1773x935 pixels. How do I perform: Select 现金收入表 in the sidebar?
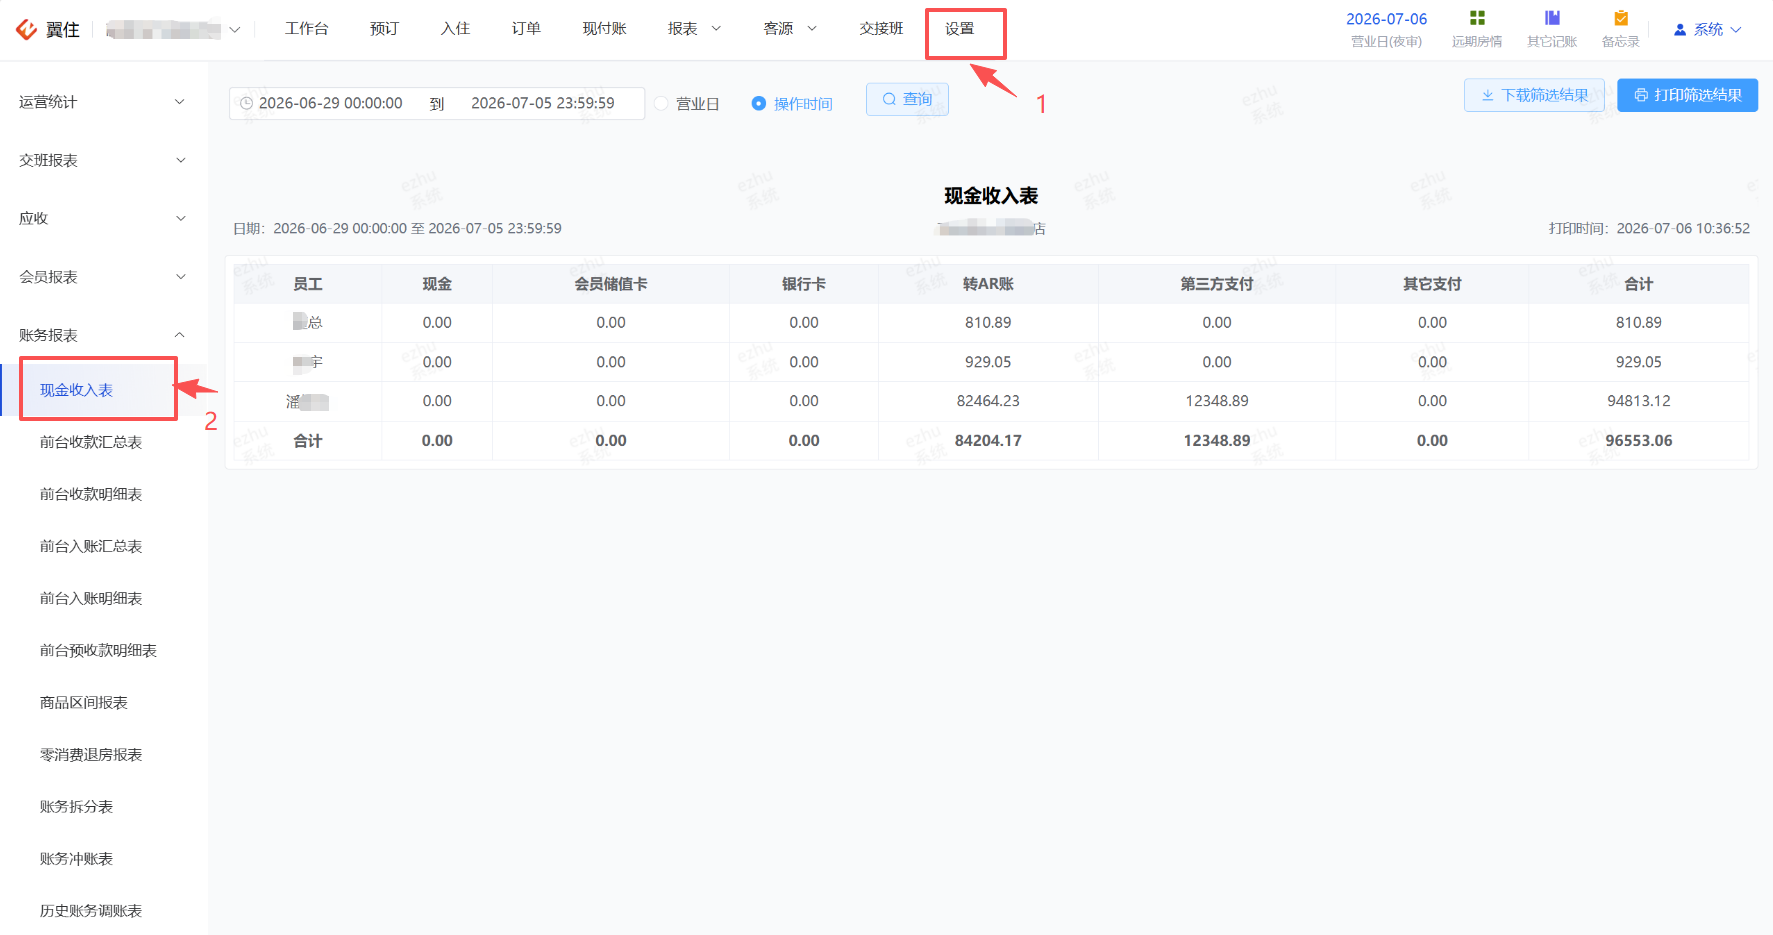tap(76, 390)
